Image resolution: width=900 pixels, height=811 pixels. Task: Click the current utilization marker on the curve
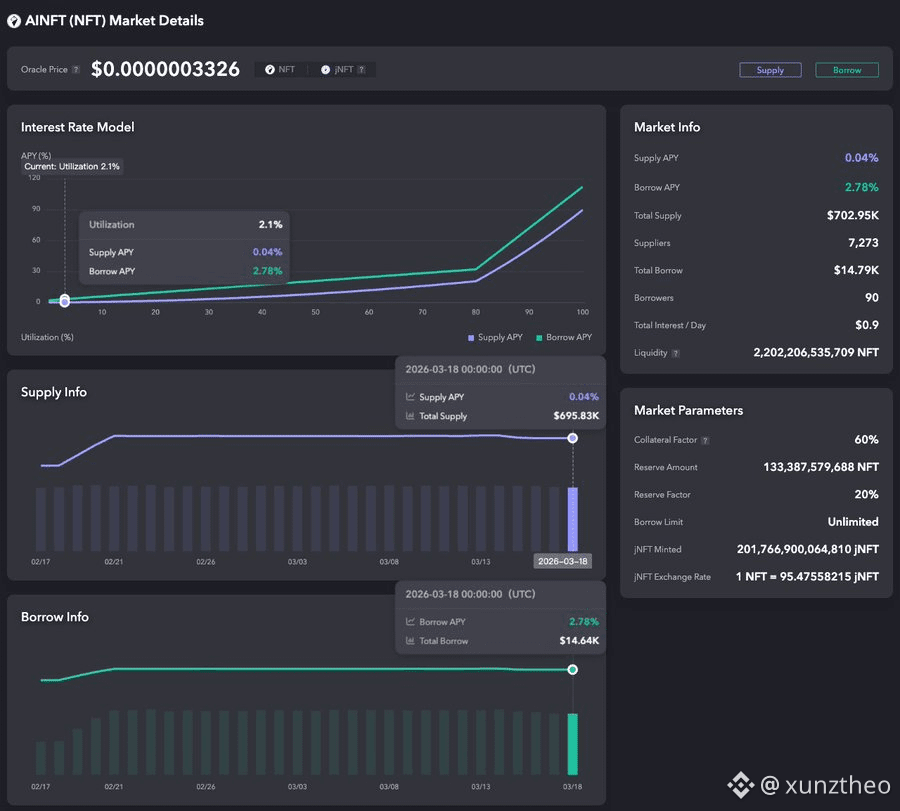65,300
